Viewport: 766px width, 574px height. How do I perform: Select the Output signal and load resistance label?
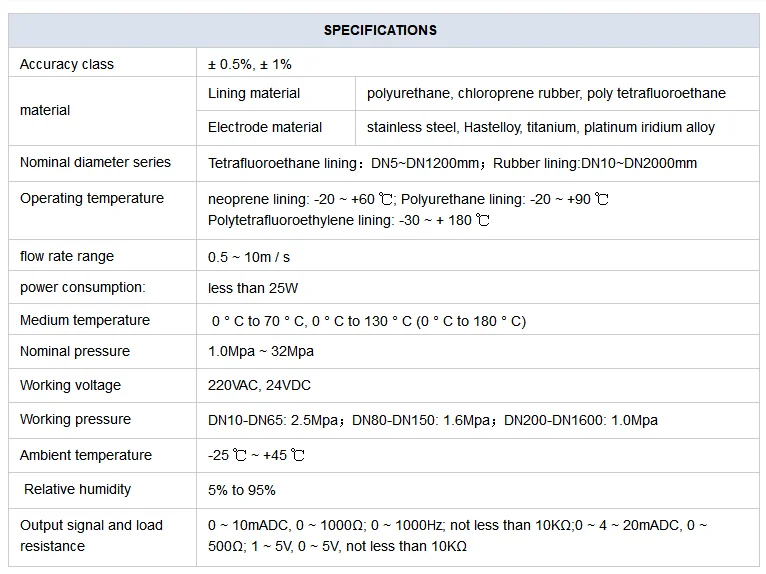91,535
